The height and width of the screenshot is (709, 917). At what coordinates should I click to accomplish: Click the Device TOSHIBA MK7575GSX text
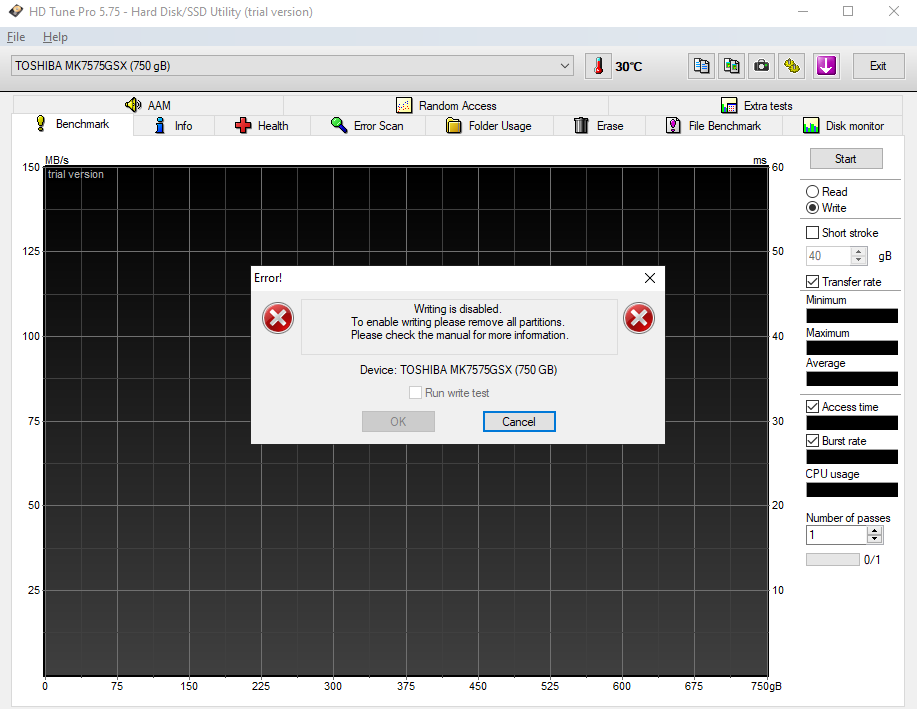[458, 370]
